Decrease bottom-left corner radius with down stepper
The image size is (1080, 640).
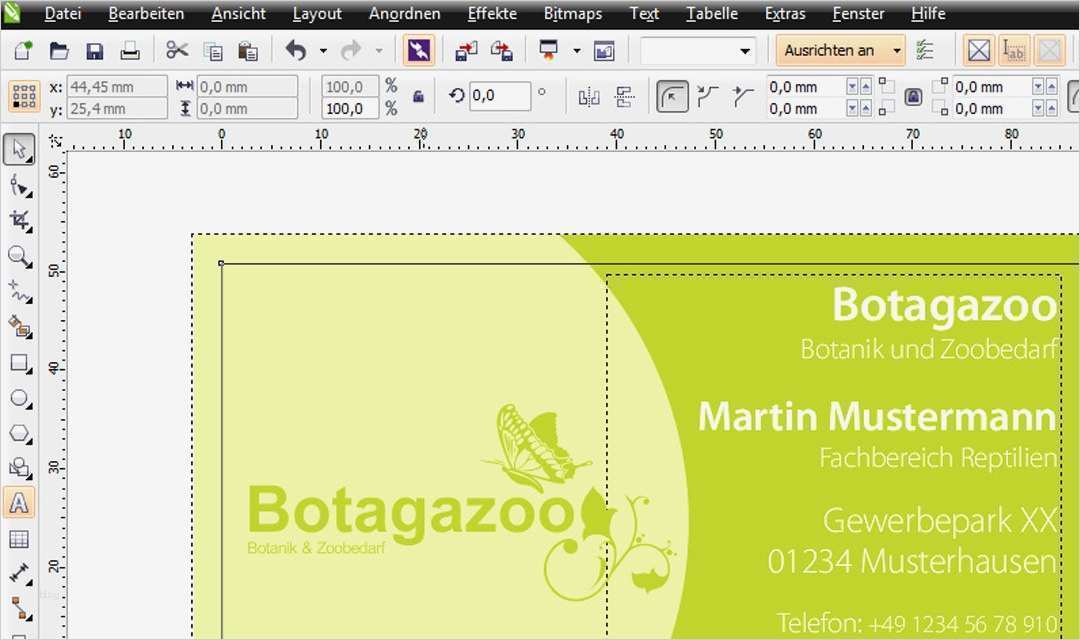(x=853, y=109)
